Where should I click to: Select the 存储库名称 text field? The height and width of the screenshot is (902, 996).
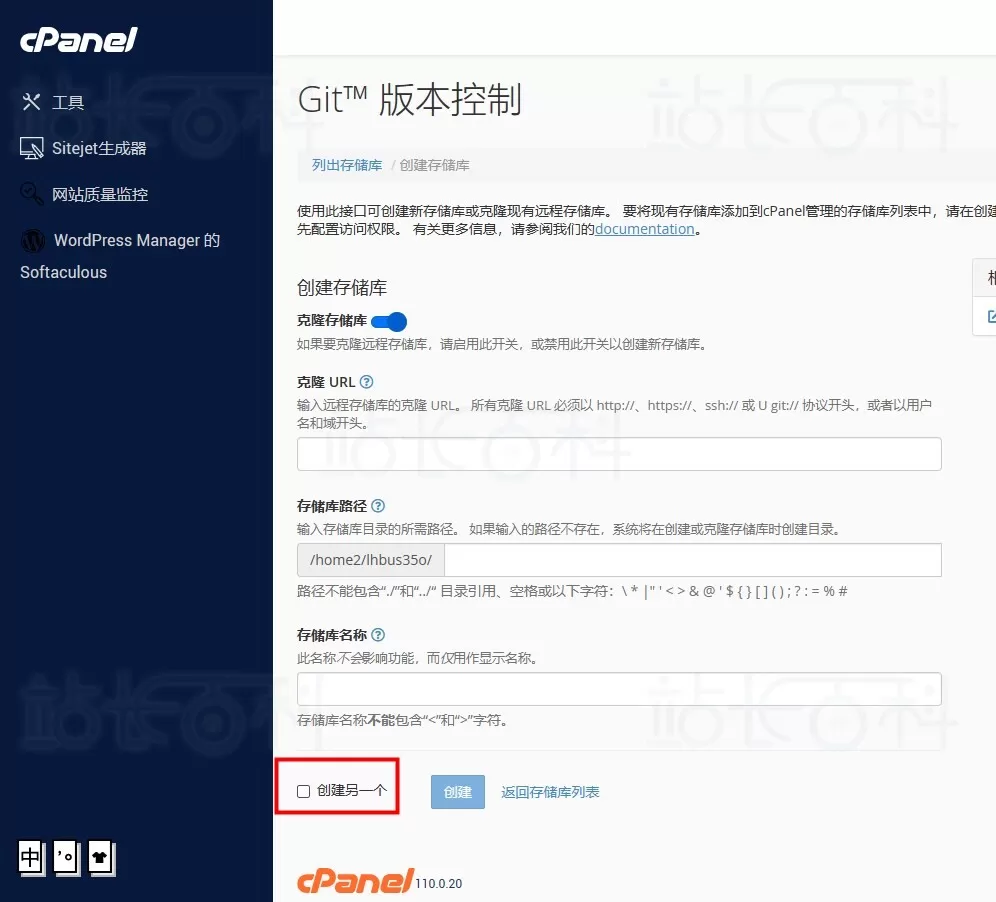(x=619, y=688)
